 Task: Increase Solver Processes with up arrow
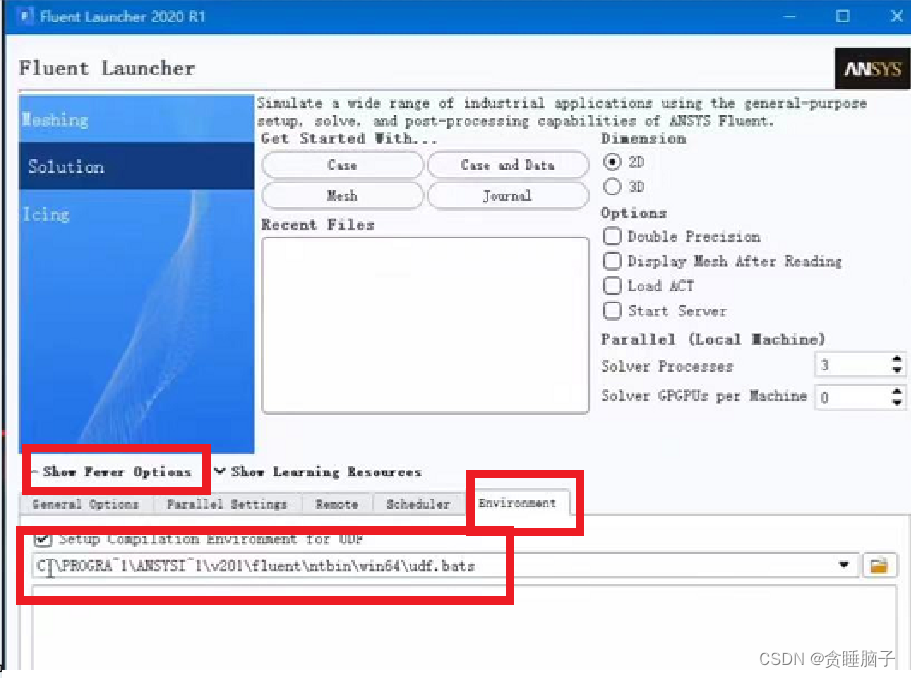point(897,360)
